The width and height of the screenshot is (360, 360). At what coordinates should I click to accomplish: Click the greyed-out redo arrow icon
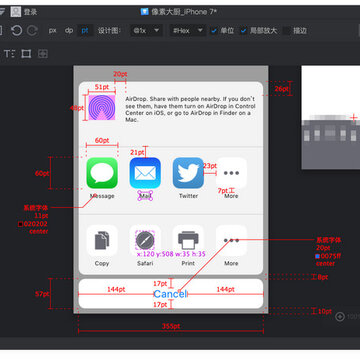pyautogui.click(x=32, y=31)
